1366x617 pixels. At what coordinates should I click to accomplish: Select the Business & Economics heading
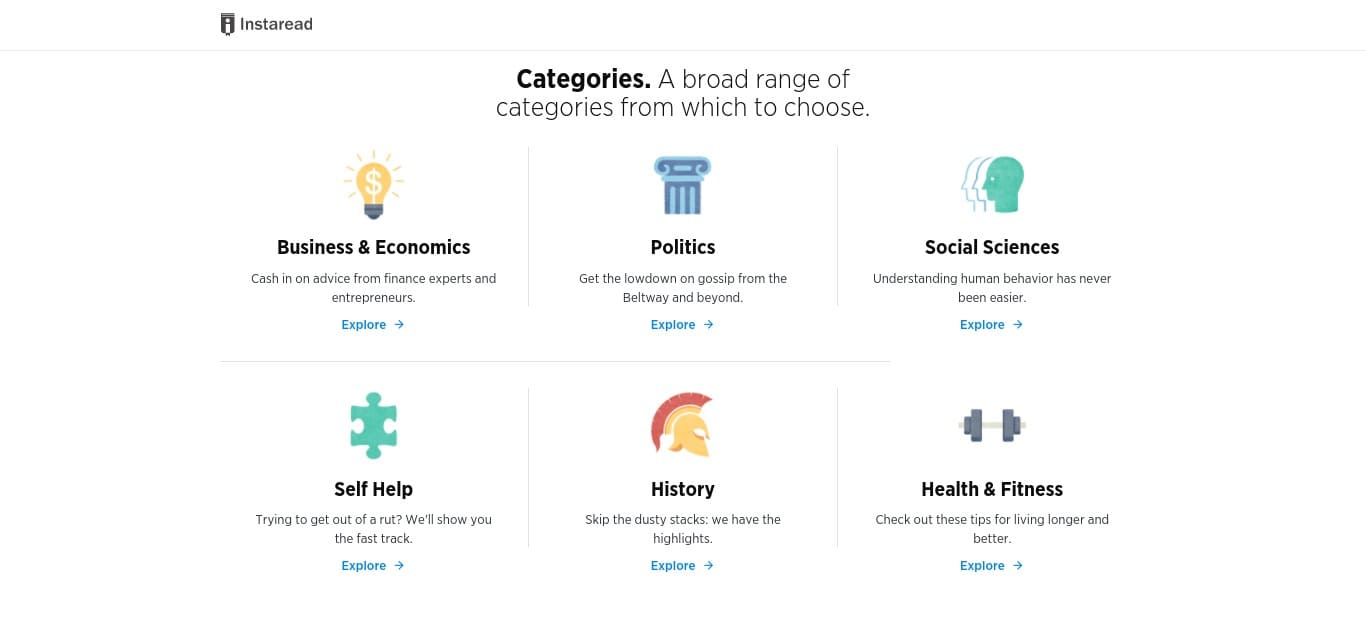pos(373,247)
